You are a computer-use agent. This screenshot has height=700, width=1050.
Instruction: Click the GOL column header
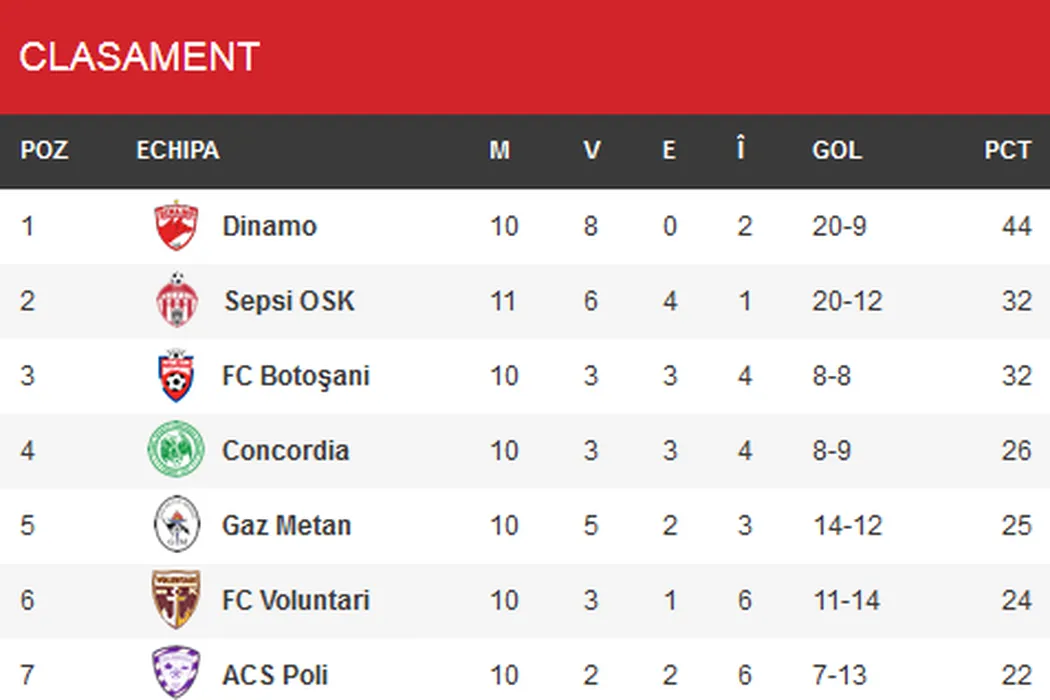point(837,150)
